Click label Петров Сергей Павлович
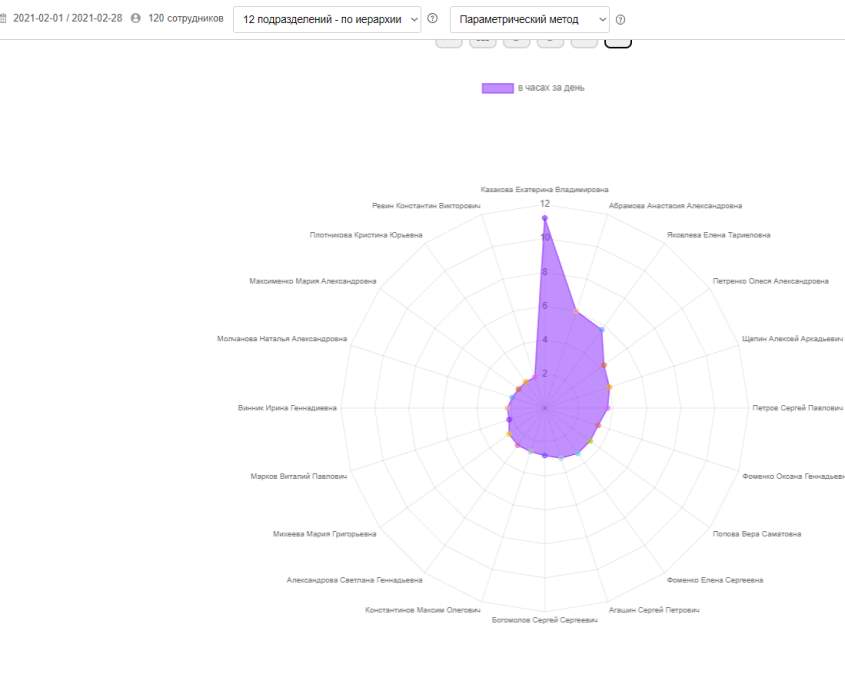The width and height of the screenshot is (845, 684). [x=798, y=408]
